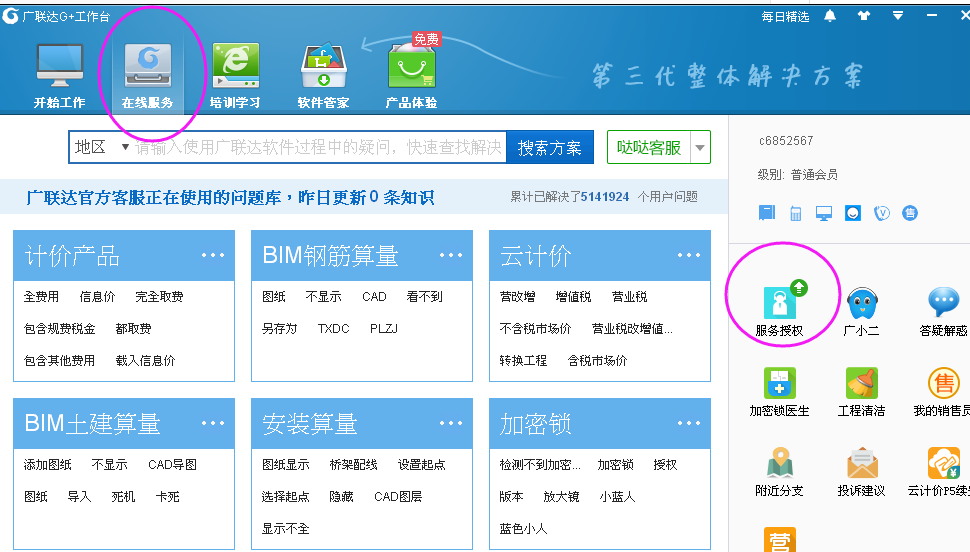This screenshot has height=552, width=970.
Task: Click the 另存为 keyword
Action: point(280,329)
